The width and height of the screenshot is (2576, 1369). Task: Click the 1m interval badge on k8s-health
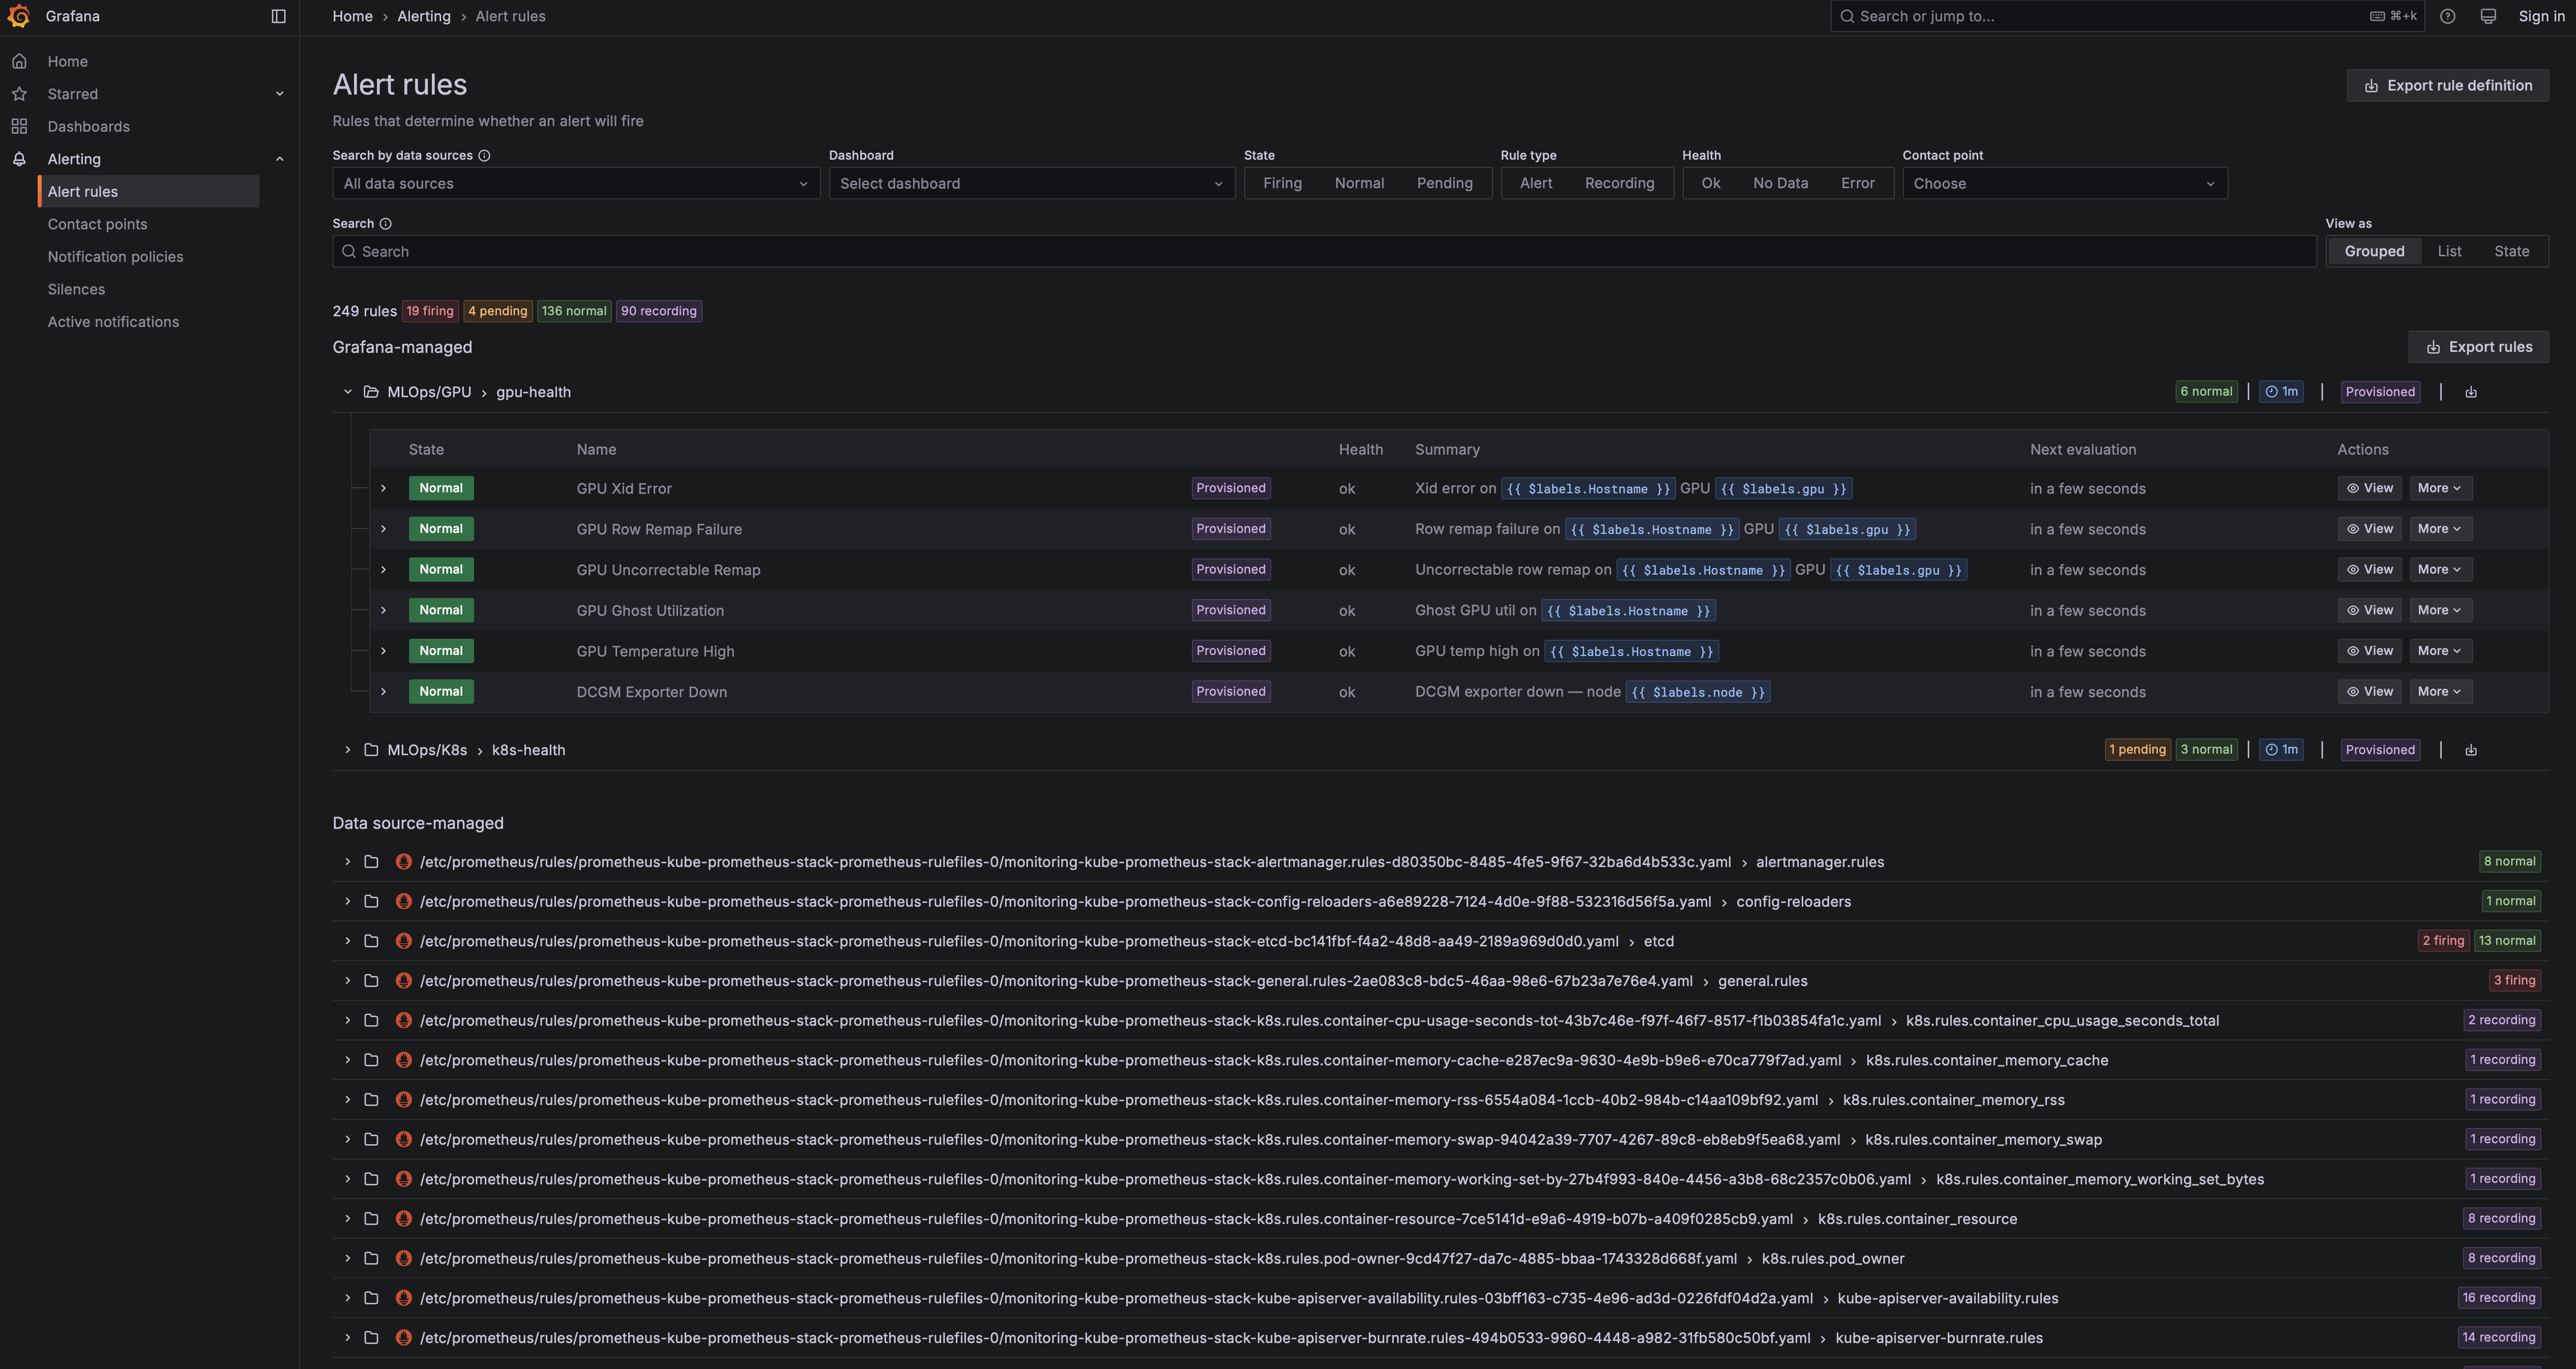click(2281, 750)
